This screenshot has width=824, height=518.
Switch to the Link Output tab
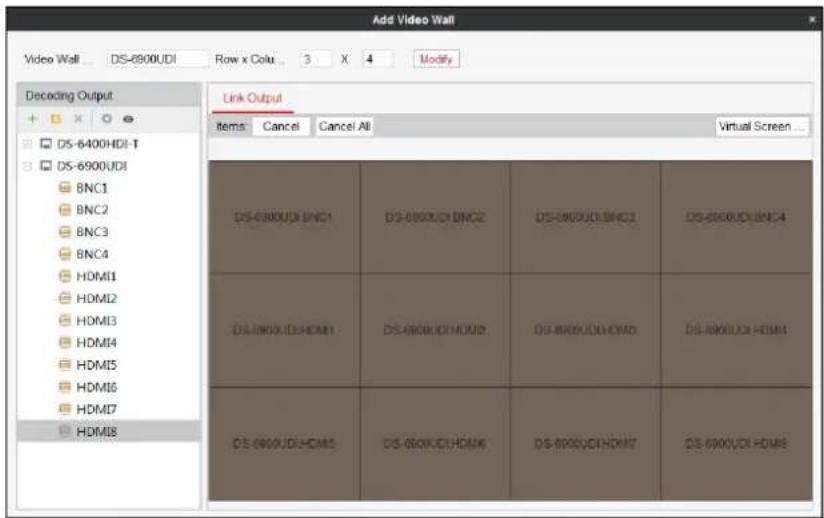253,98
